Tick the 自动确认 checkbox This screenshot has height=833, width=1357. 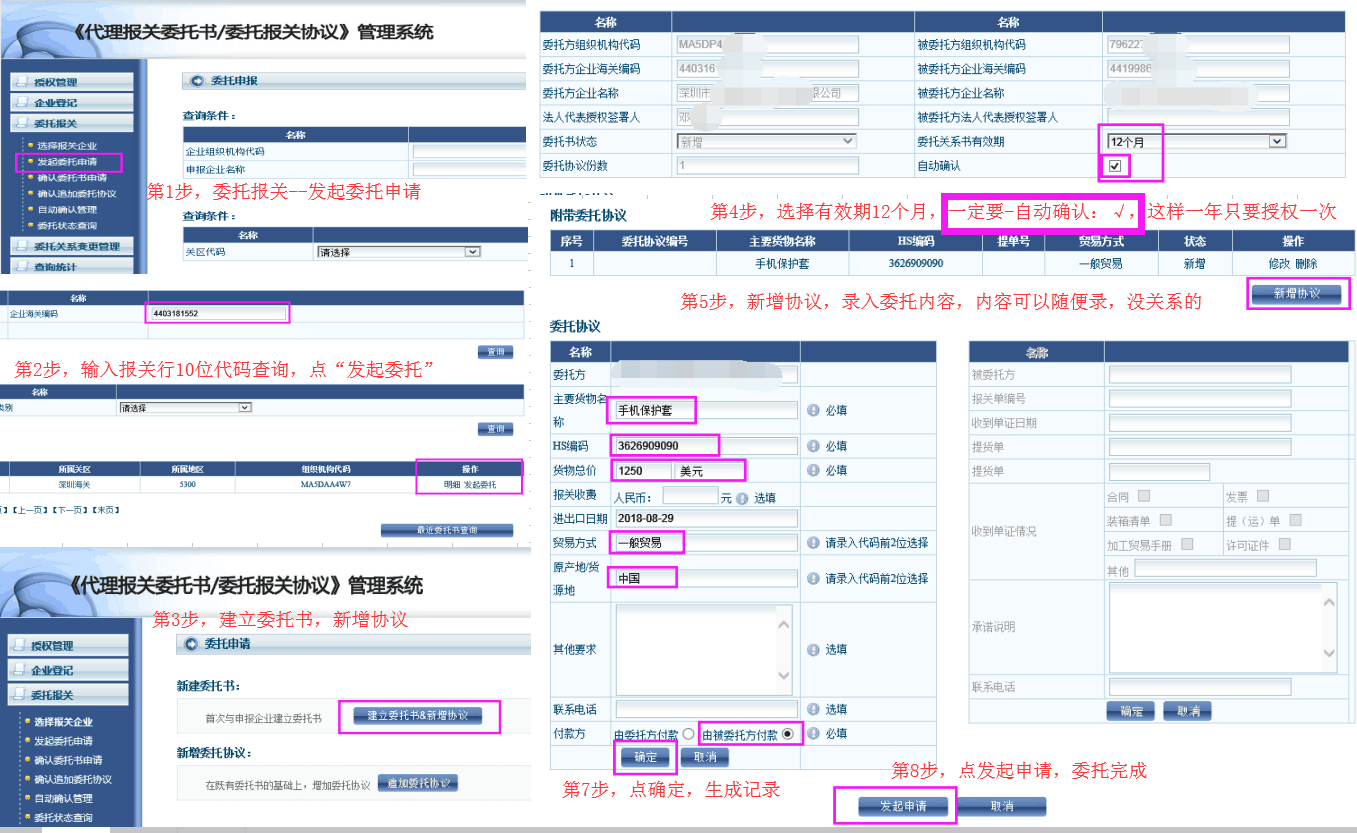coord(1115,165)
